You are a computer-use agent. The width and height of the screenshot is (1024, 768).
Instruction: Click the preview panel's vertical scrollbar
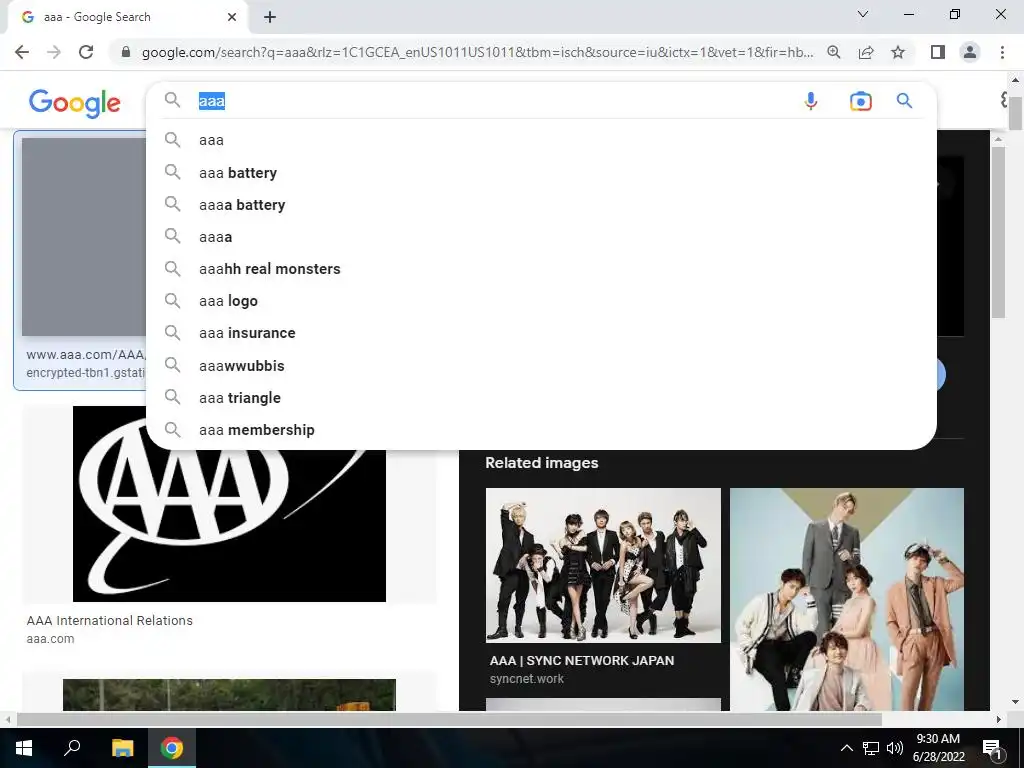998,232
